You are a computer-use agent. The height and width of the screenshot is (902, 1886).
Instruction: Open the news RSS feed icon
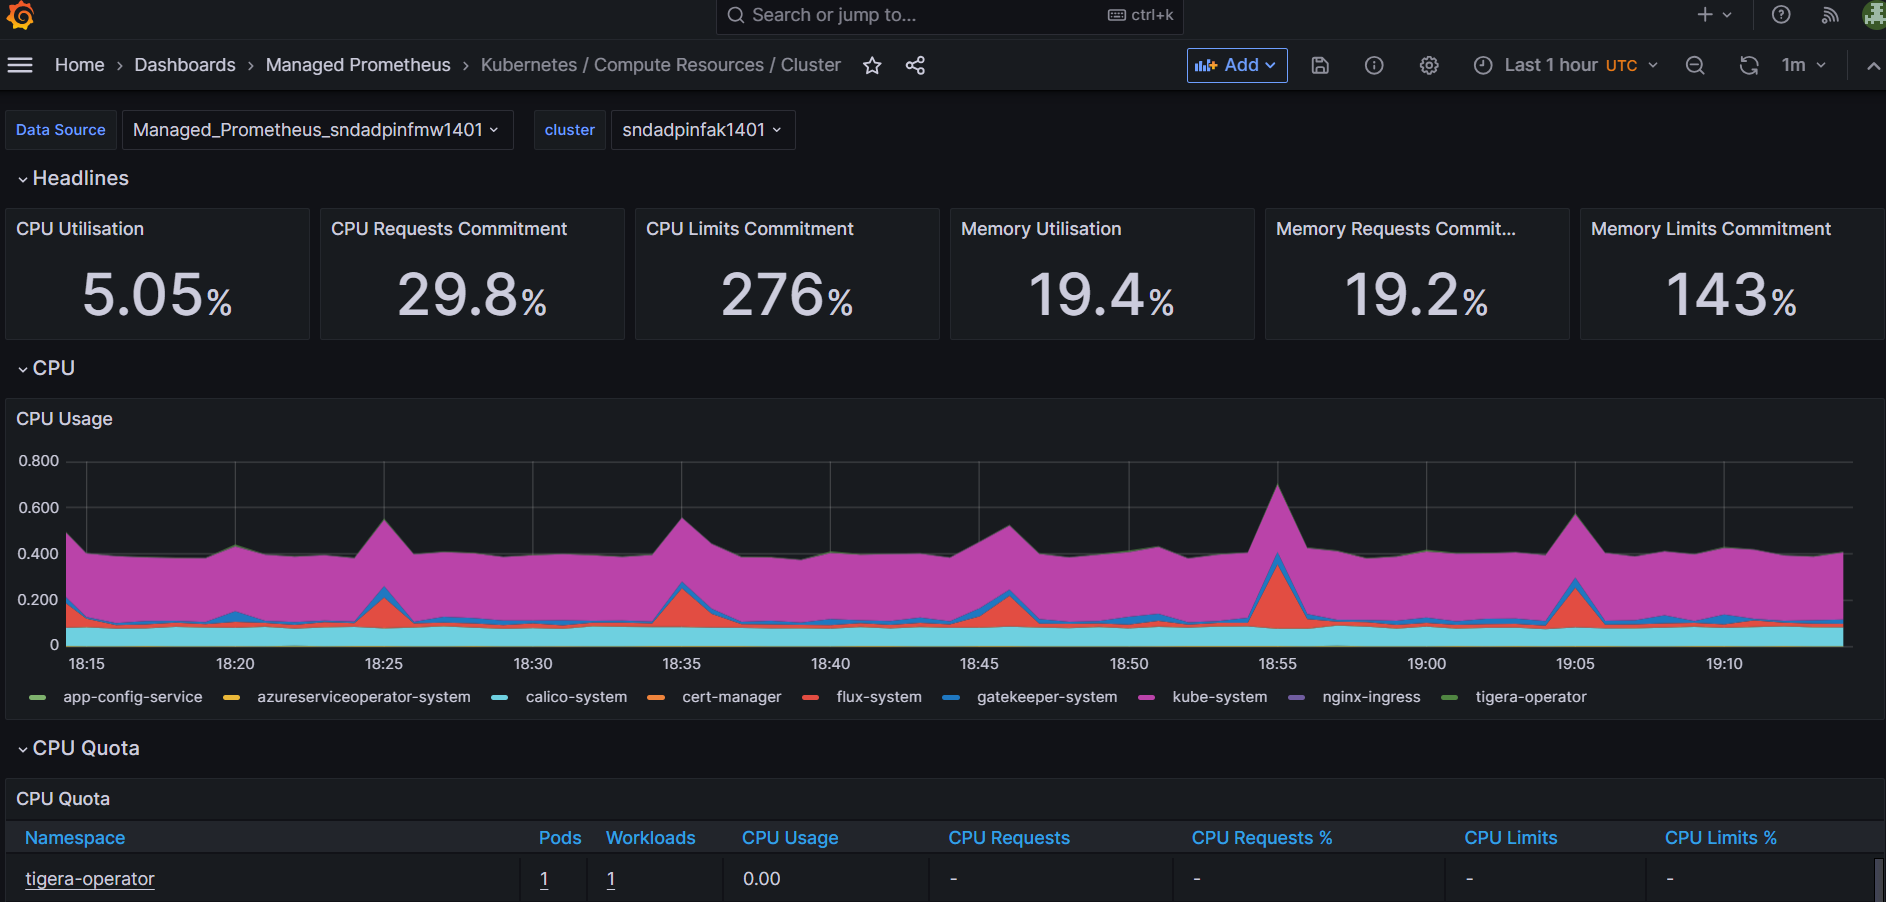(1830, 14)
